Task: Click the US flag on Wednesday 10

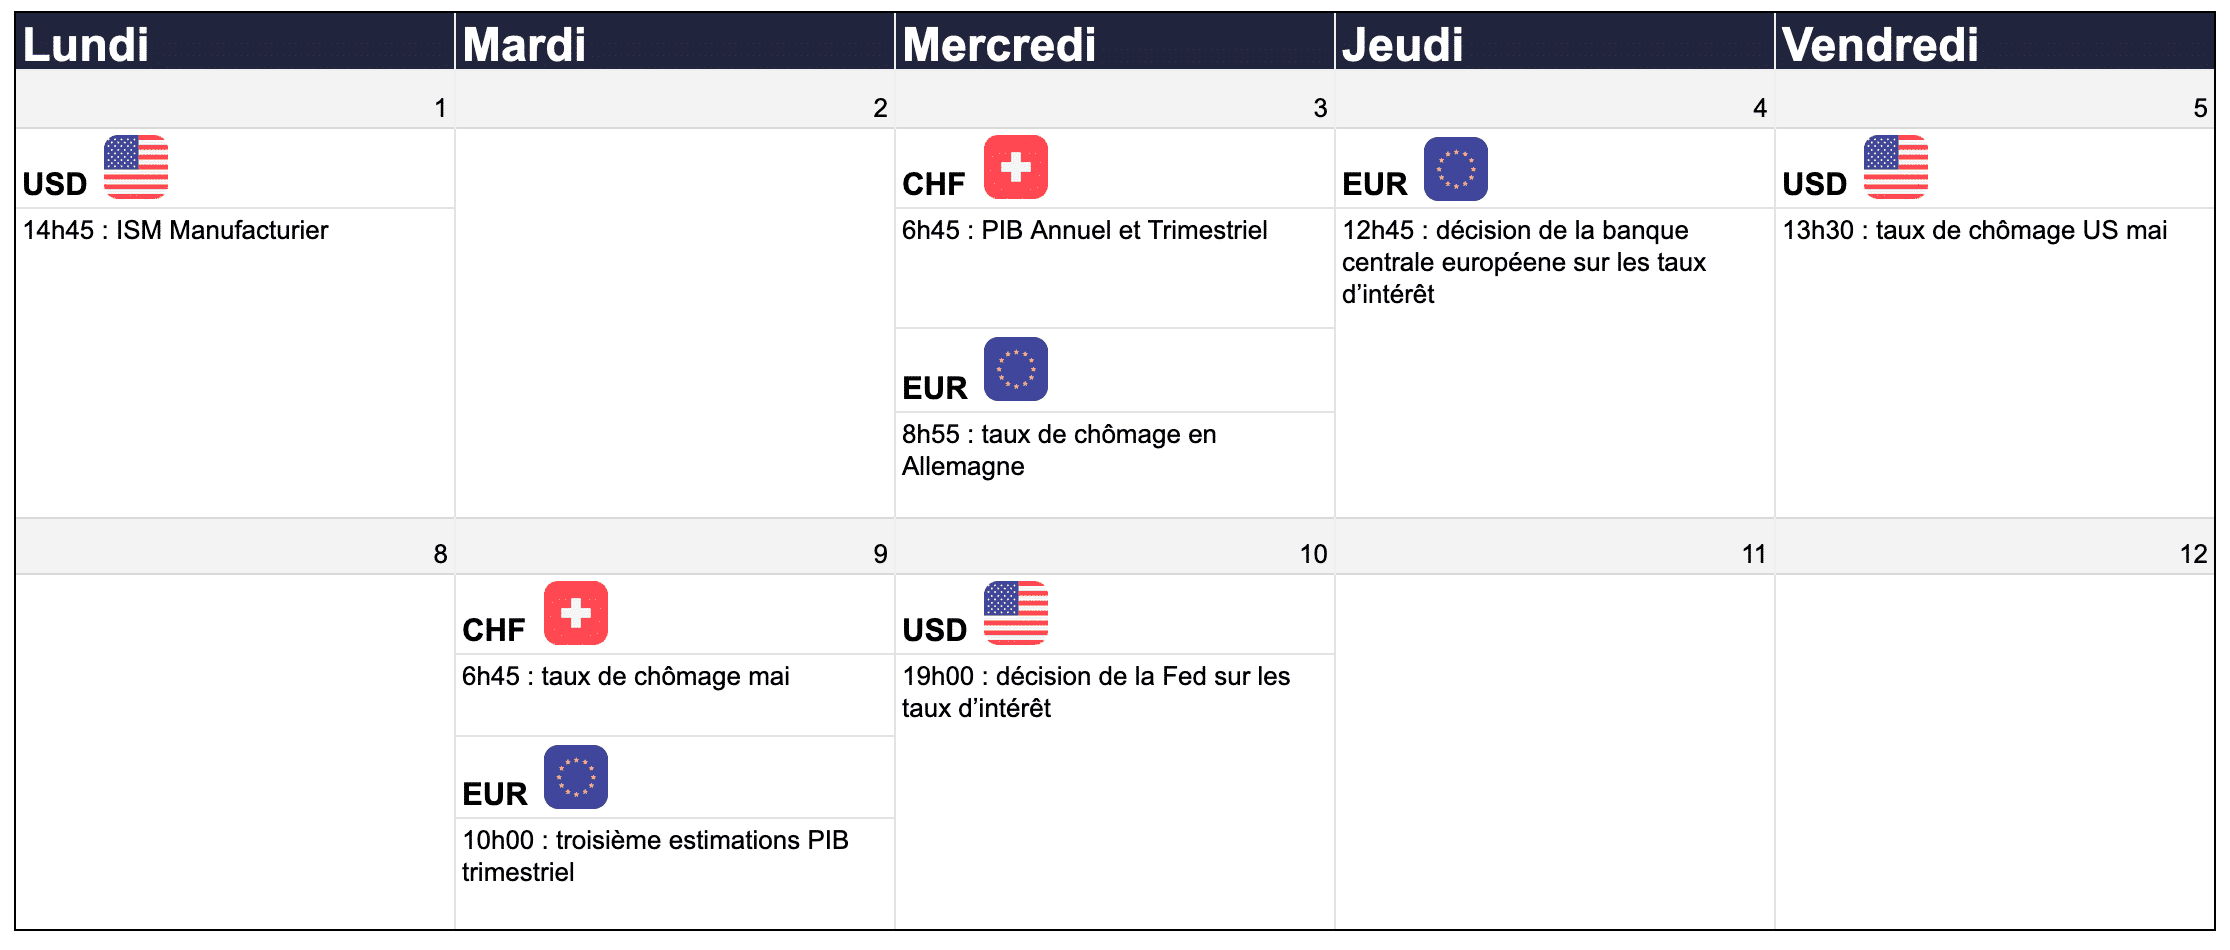Action: point(1016,613)
